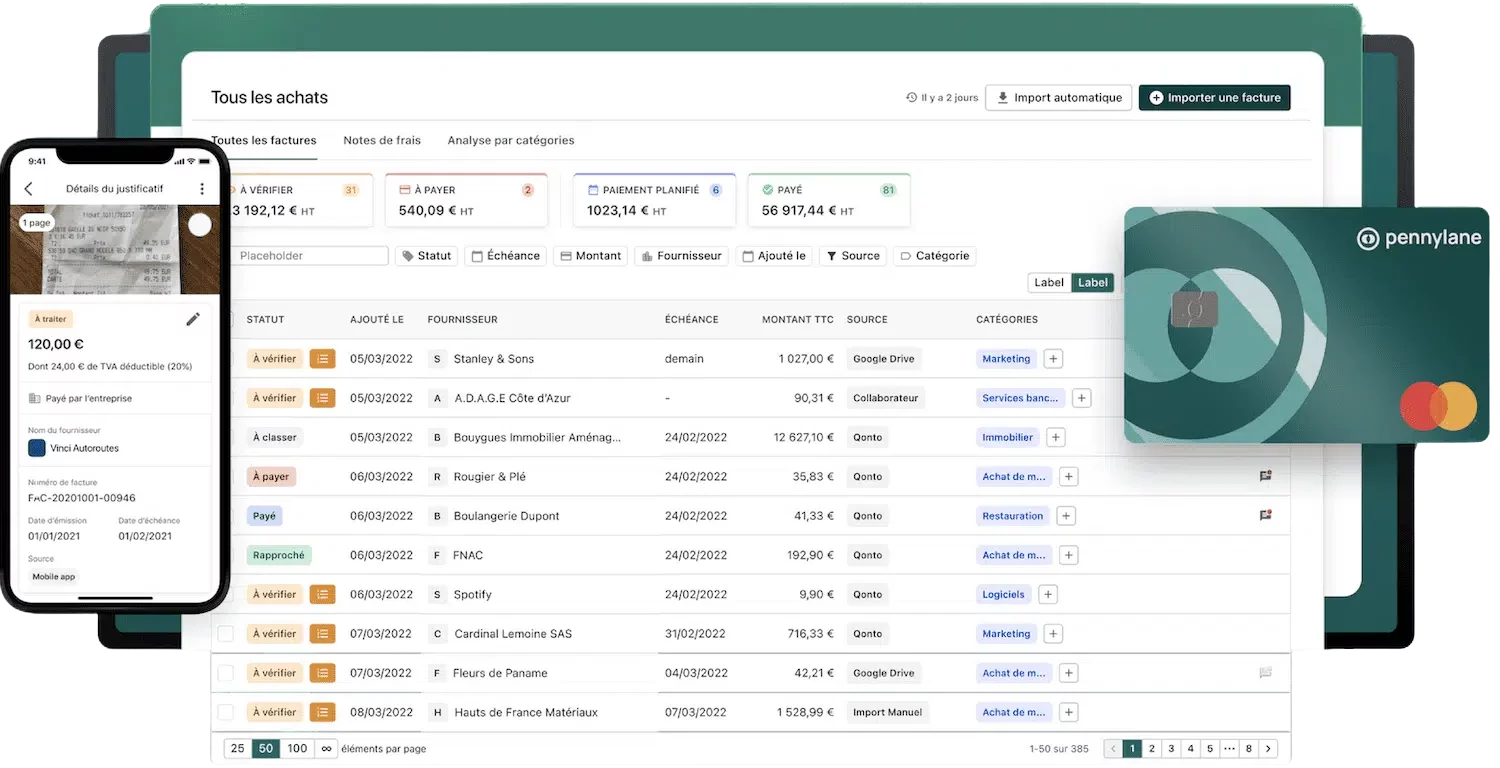The image size is (1500, 768).
Task: Click the 'Rapproché' status badge on the FNAC row
Action: [279, 555]
